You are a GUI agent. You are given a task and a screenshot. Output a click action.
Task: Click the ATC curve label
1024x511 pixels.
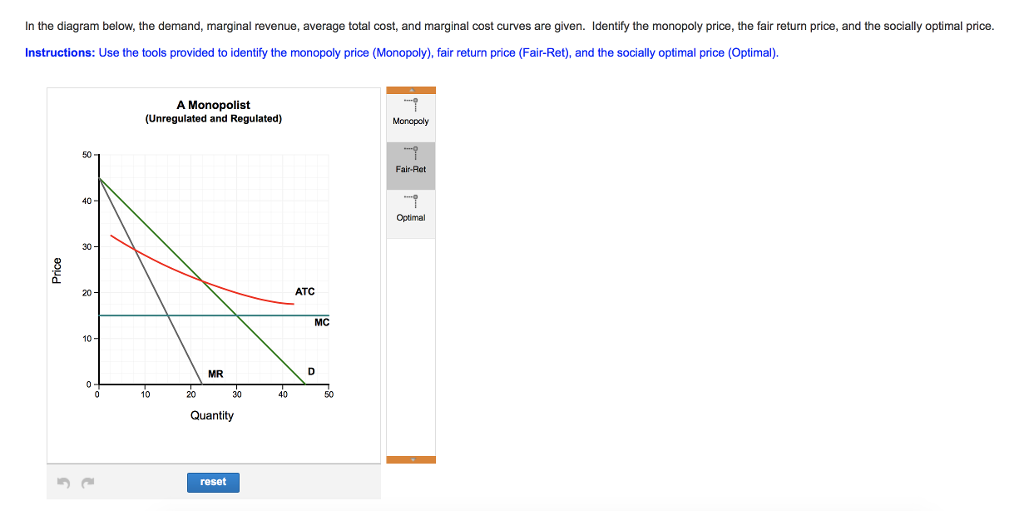coord(304,291)
